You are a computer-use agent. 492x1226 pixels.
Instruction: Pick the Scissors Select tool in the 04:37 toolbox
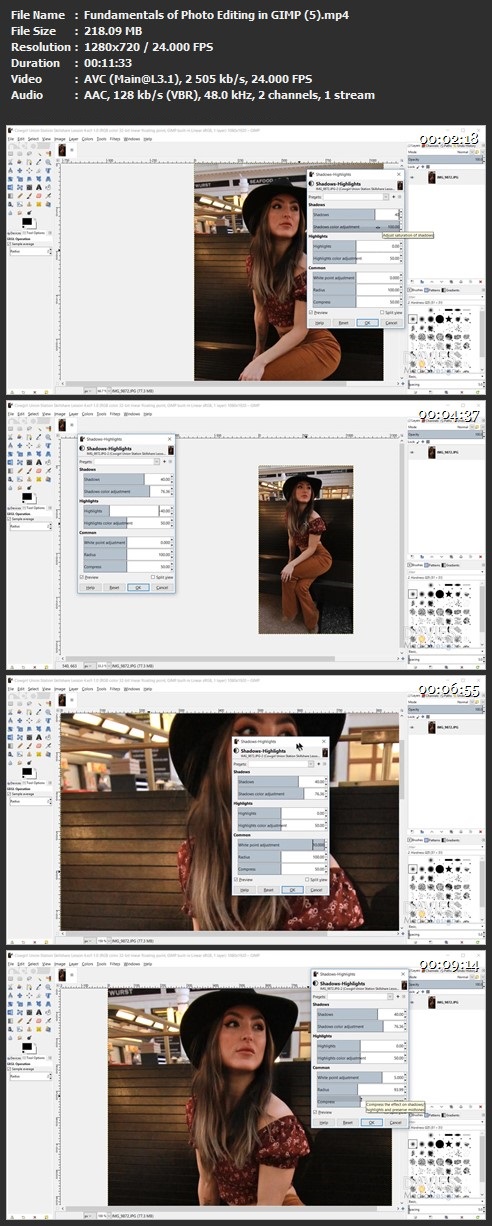coord(10,438)
